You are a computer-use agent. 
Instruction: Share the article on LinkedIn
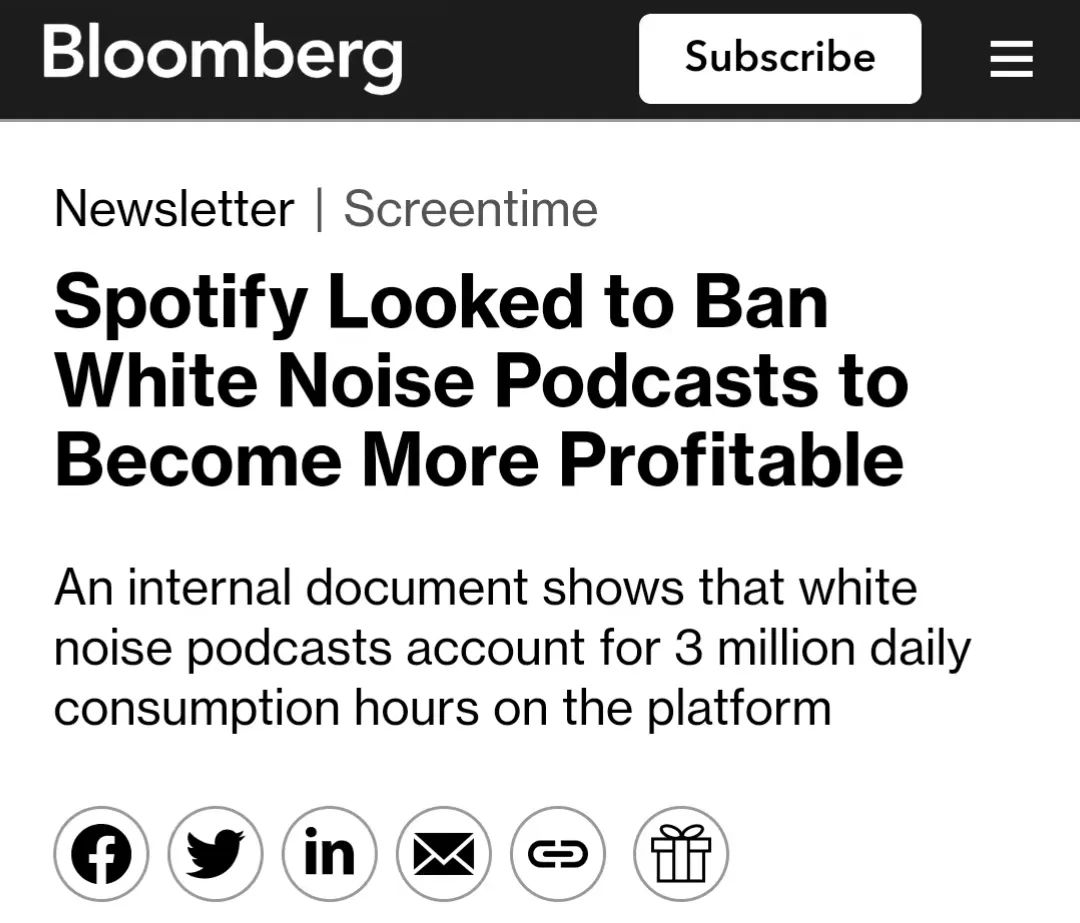click(330, 855)
